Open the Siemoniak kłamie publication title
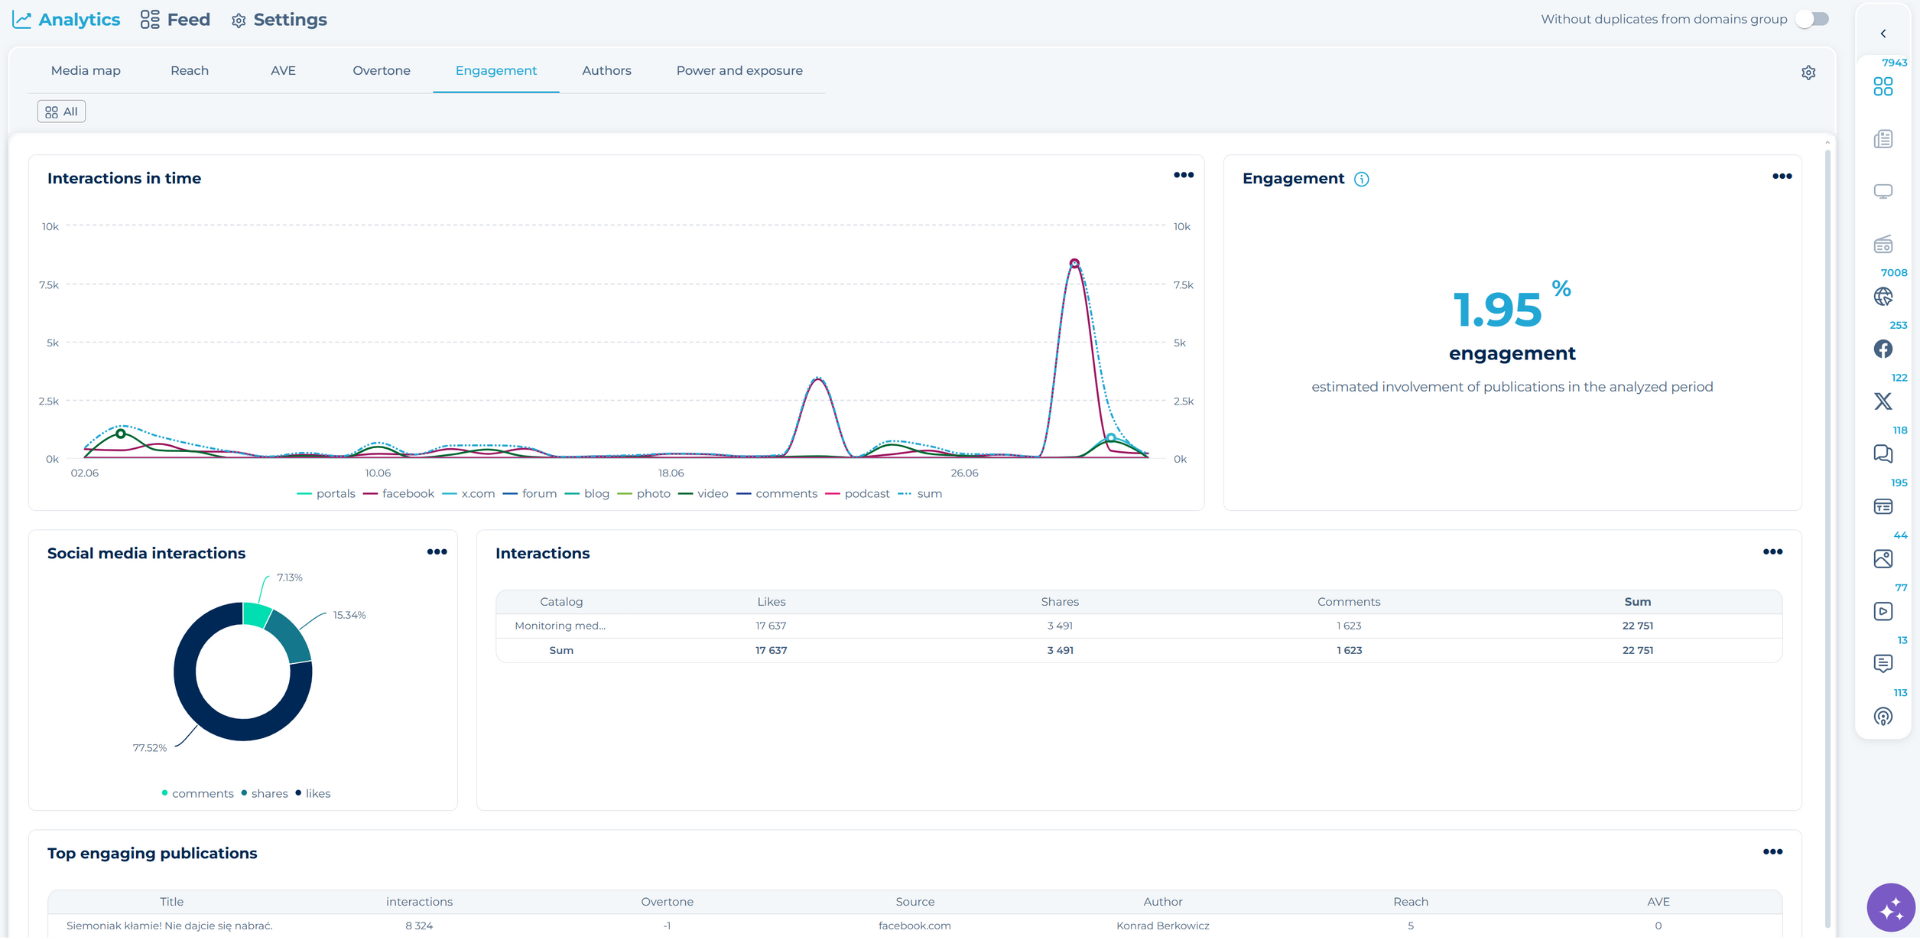The image size is (1920, 939). [x=169, y=926]
